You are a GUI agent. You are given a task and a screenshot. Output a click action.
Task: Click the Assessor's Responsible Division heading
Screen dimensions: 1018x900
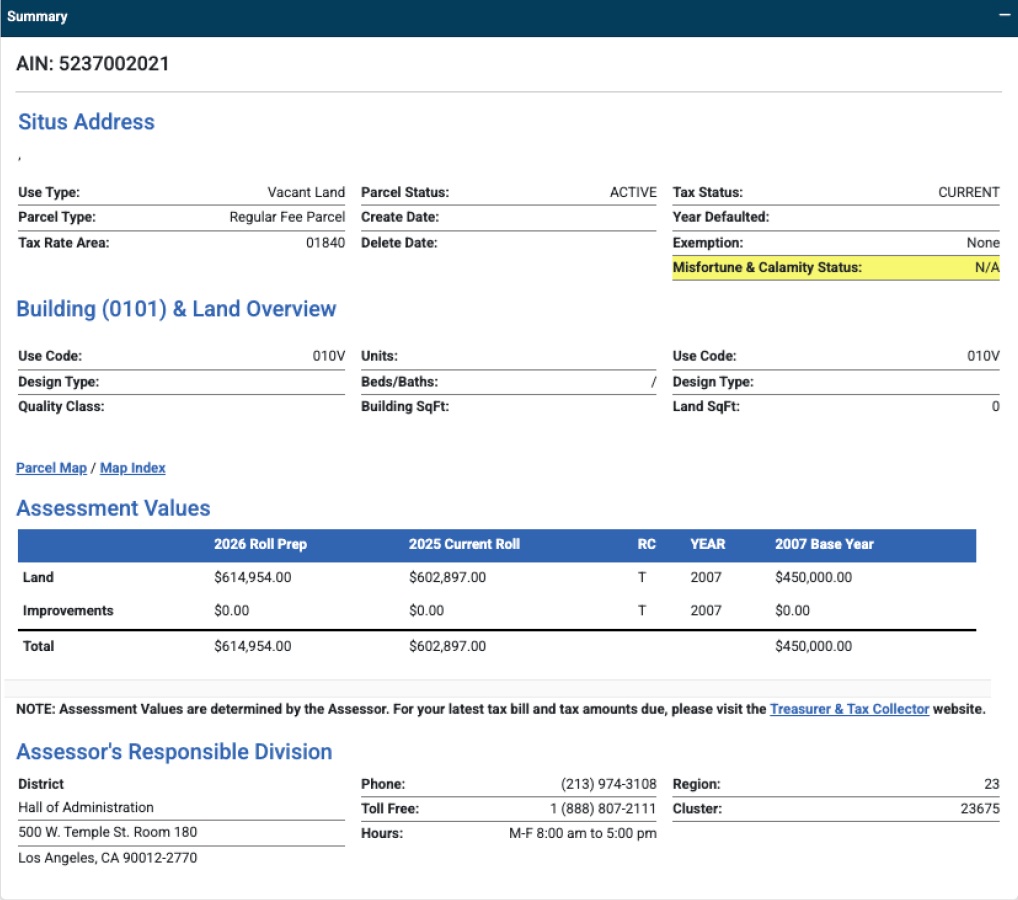174,752
